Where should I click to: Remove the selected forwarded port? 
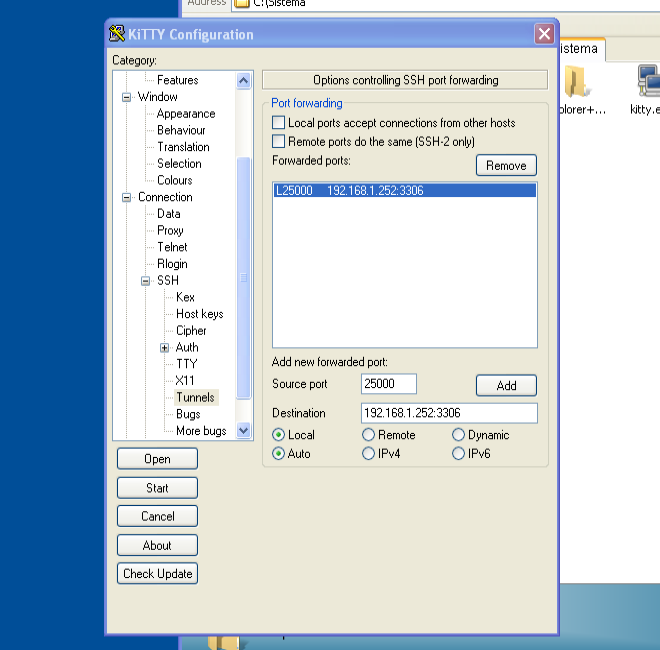click(x=506, y=165)
